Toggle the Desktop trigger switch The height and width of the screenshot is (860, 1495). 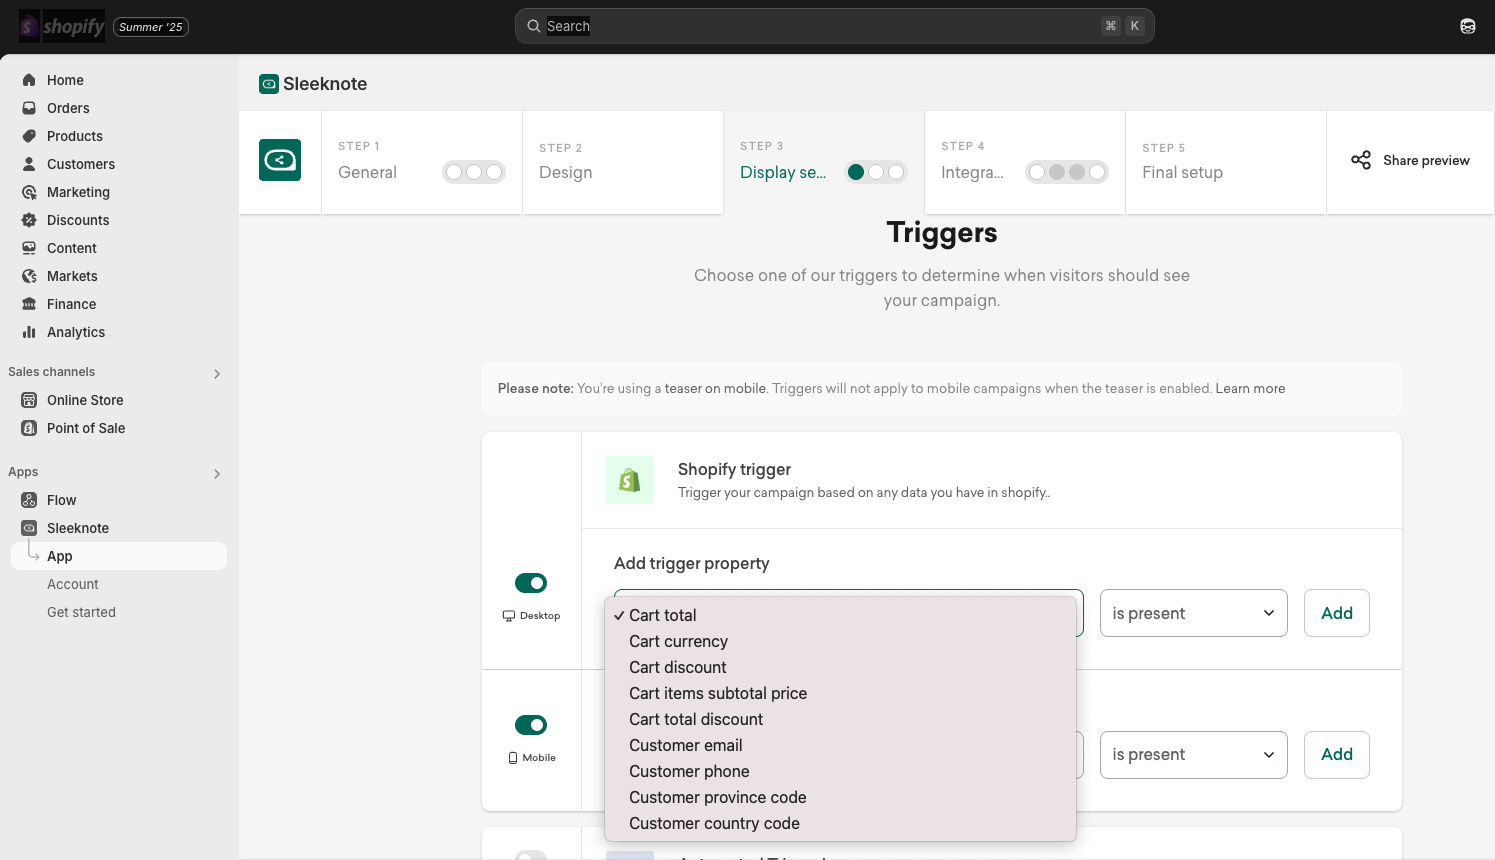coord(531,583)
